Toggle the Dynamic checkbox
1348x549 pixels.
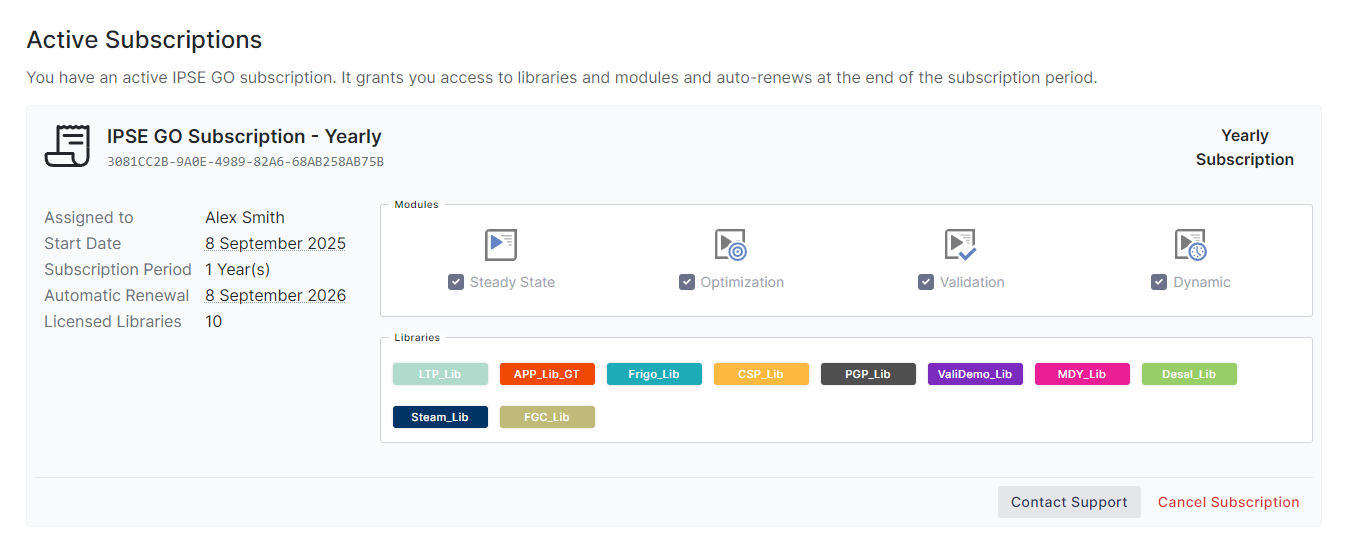[x=1159, y=282]
